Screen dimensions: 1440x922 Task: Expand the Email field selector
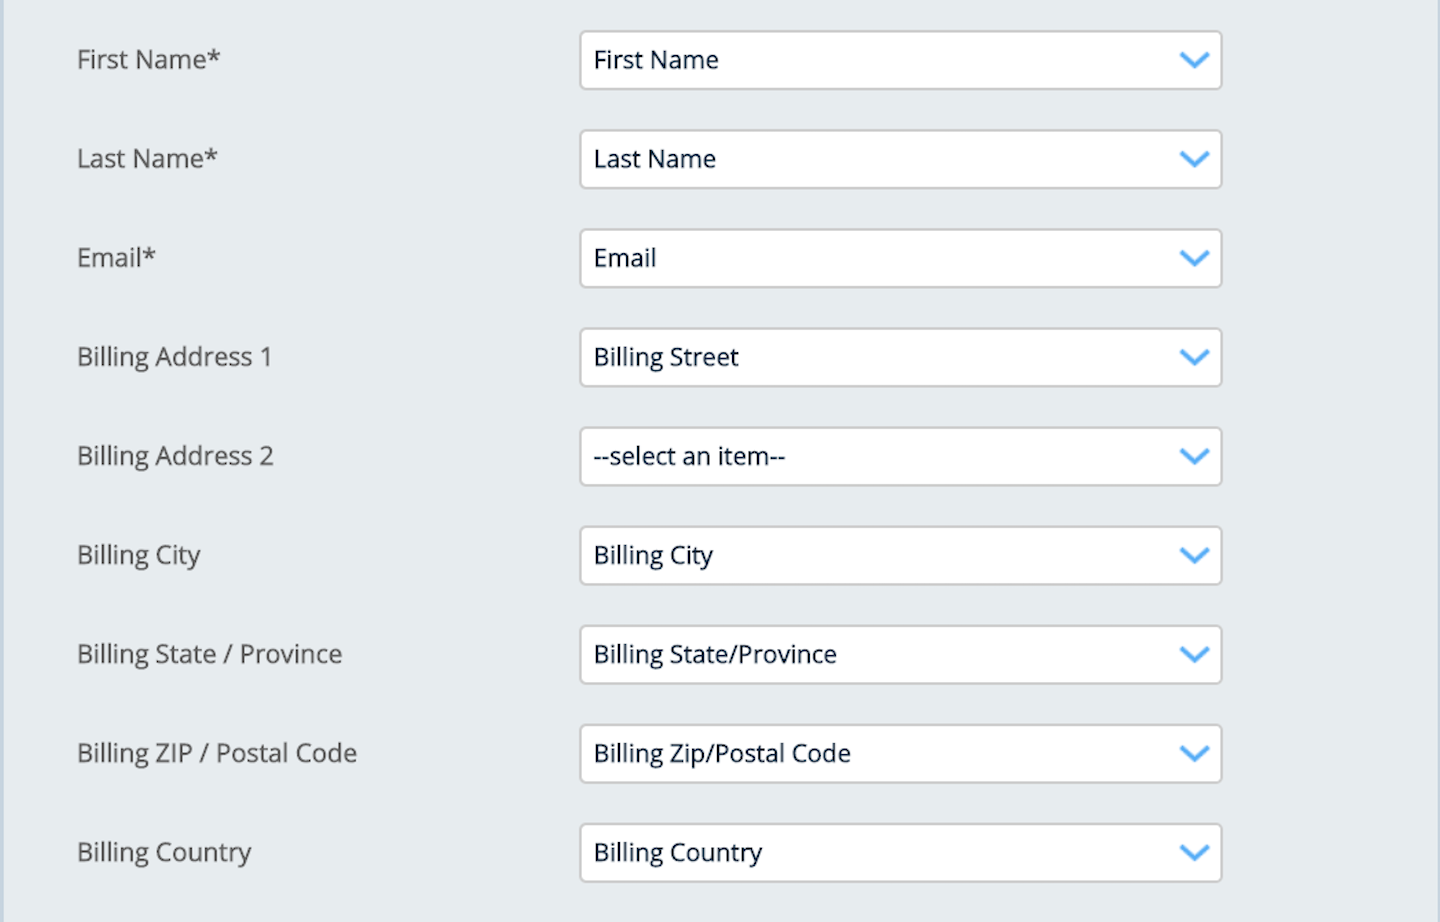(x=900, y=258)
